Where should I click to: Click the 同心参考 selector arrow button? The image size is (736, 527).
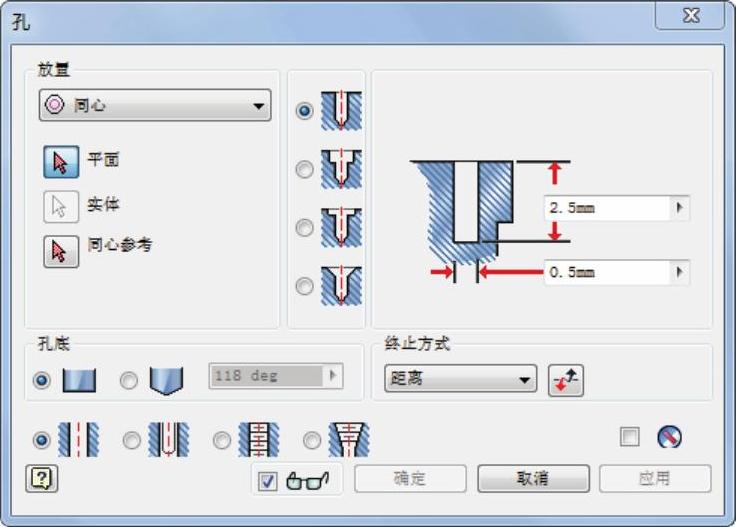click(61, 252)
